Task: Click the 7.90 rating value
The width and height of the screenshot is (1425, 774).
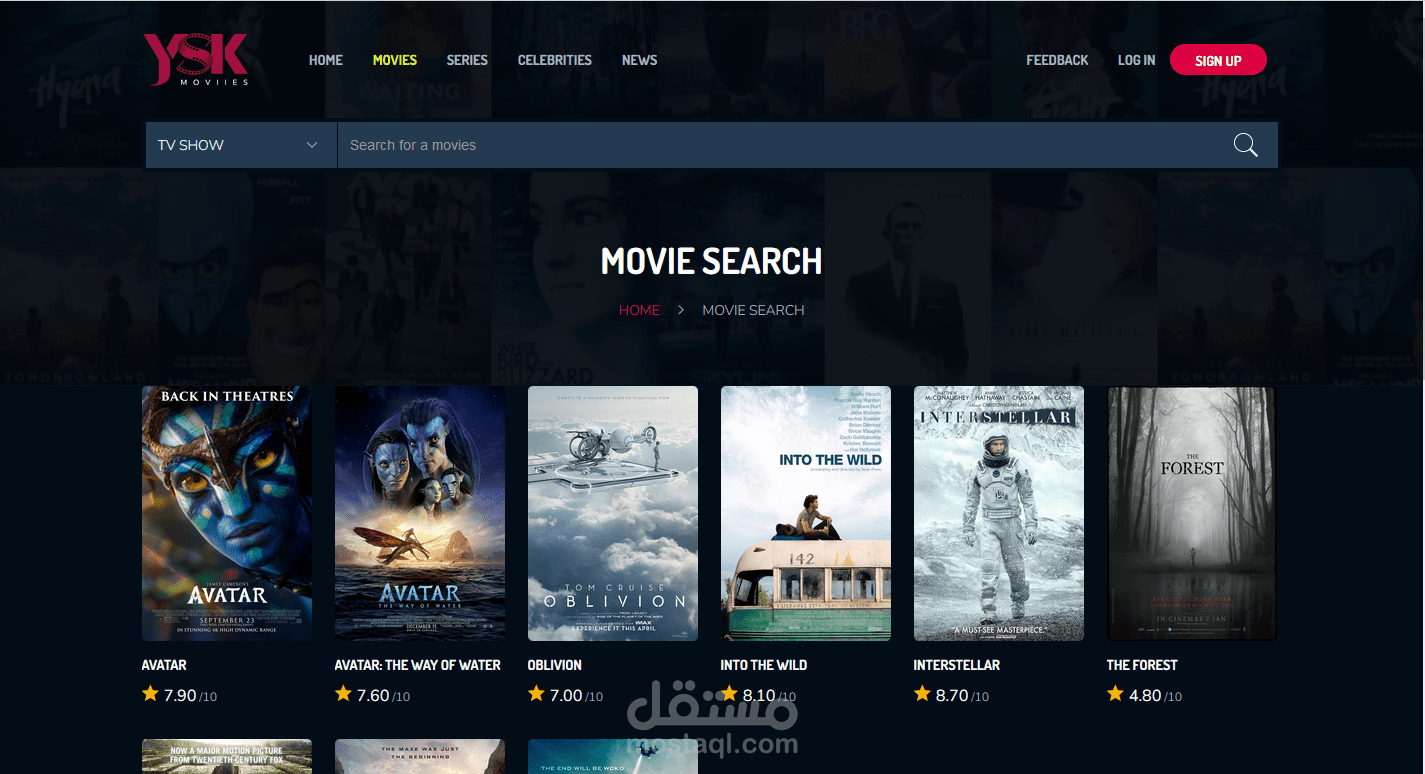Action: (x=180, y=695)
